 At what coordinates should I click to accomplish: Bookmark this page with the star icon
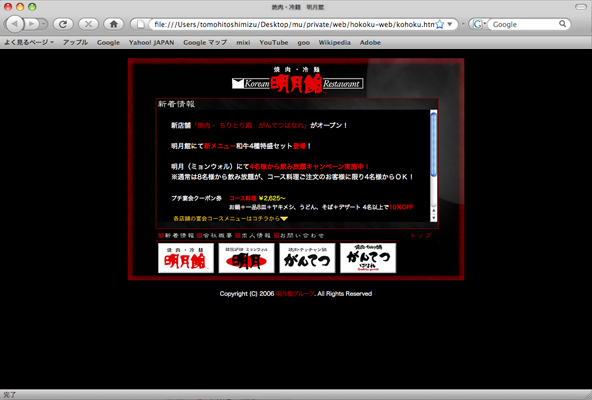(x=440, y=25)
